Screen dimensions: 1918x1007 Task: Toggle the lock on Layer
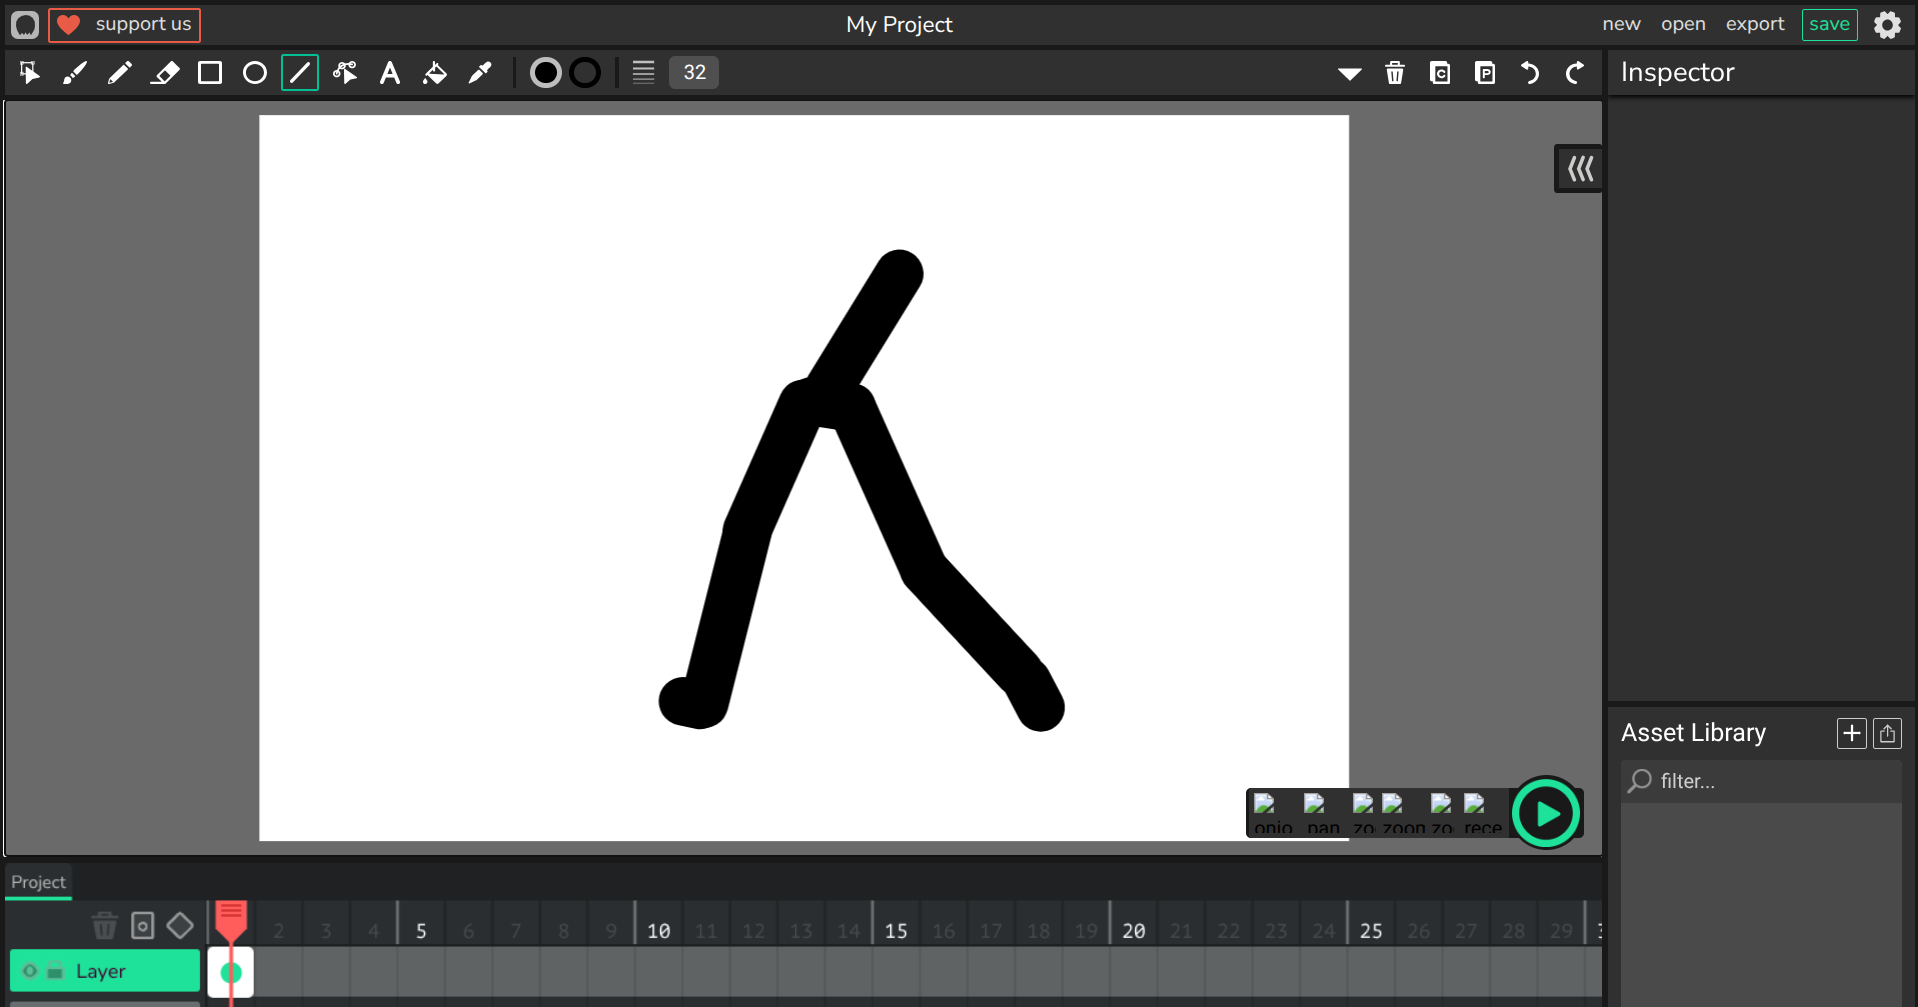click(55, 971)
